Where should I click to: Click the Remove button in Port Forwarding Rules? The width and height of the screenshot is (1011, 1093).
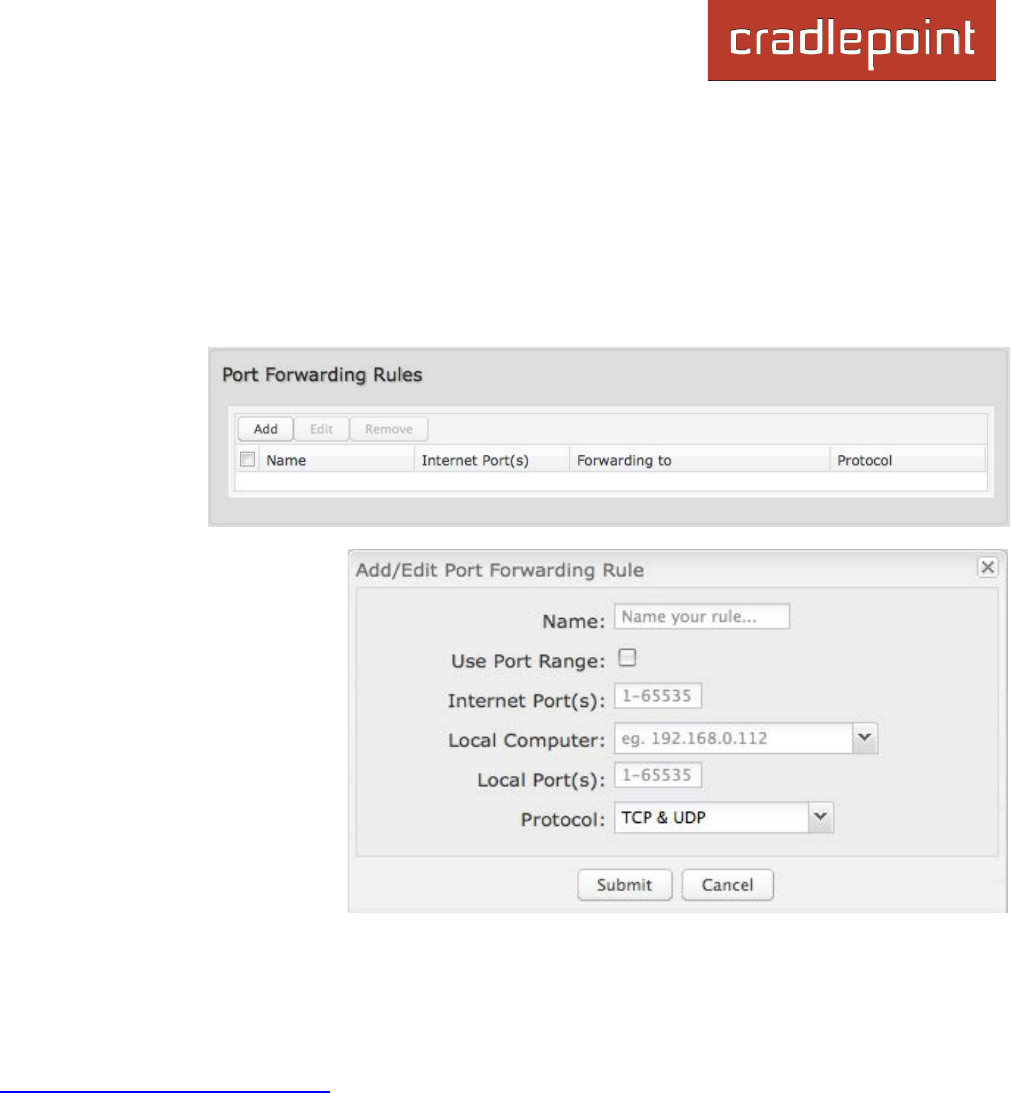pyautogui.click(x=388, y=429)
